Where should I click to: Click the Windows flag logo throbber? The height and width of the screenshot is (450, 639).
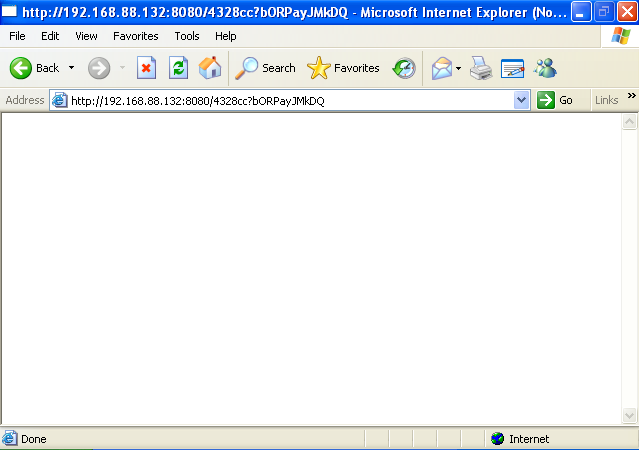[620, 36]
